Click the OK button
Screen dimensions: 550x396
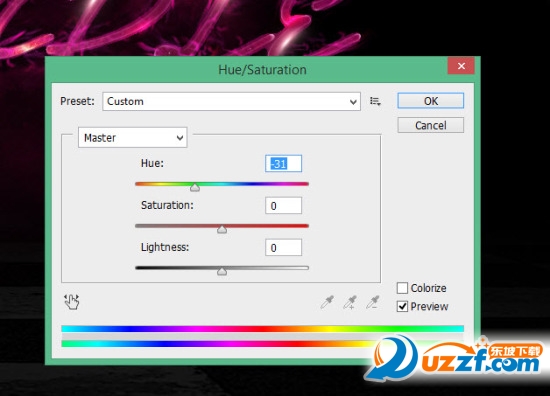tap(430, 101)
